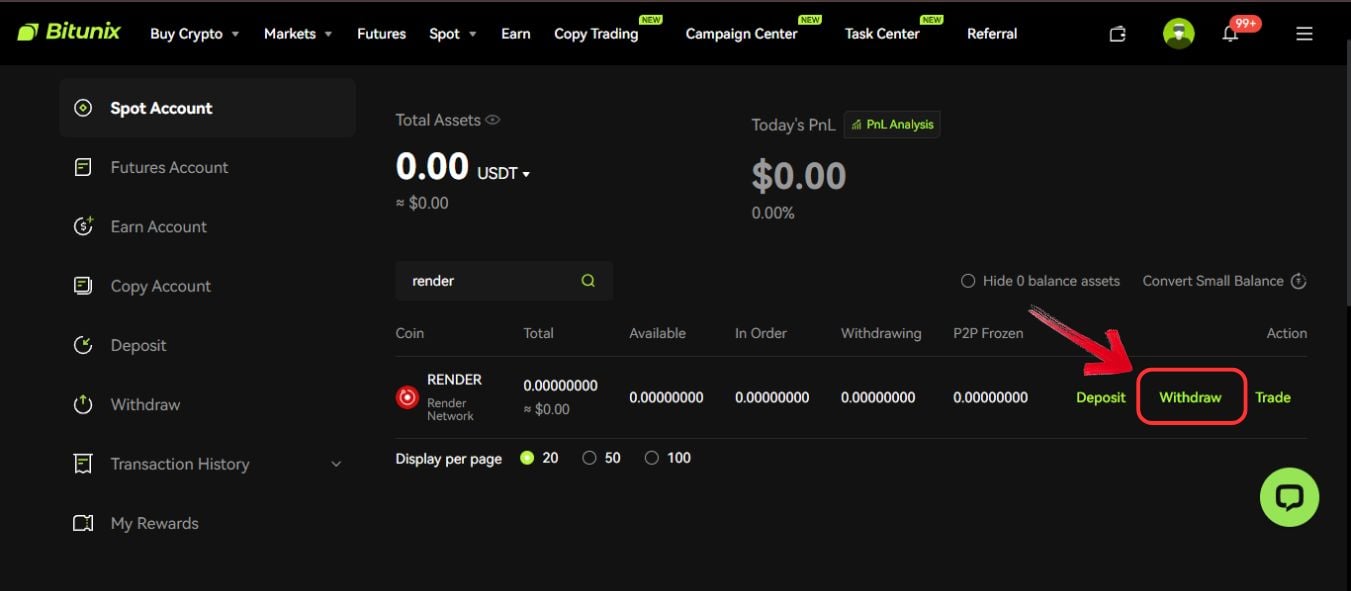The width and height of the screenshot is (1351, 591).
Task: Open the Futures menu item
Action: [381, 34]
